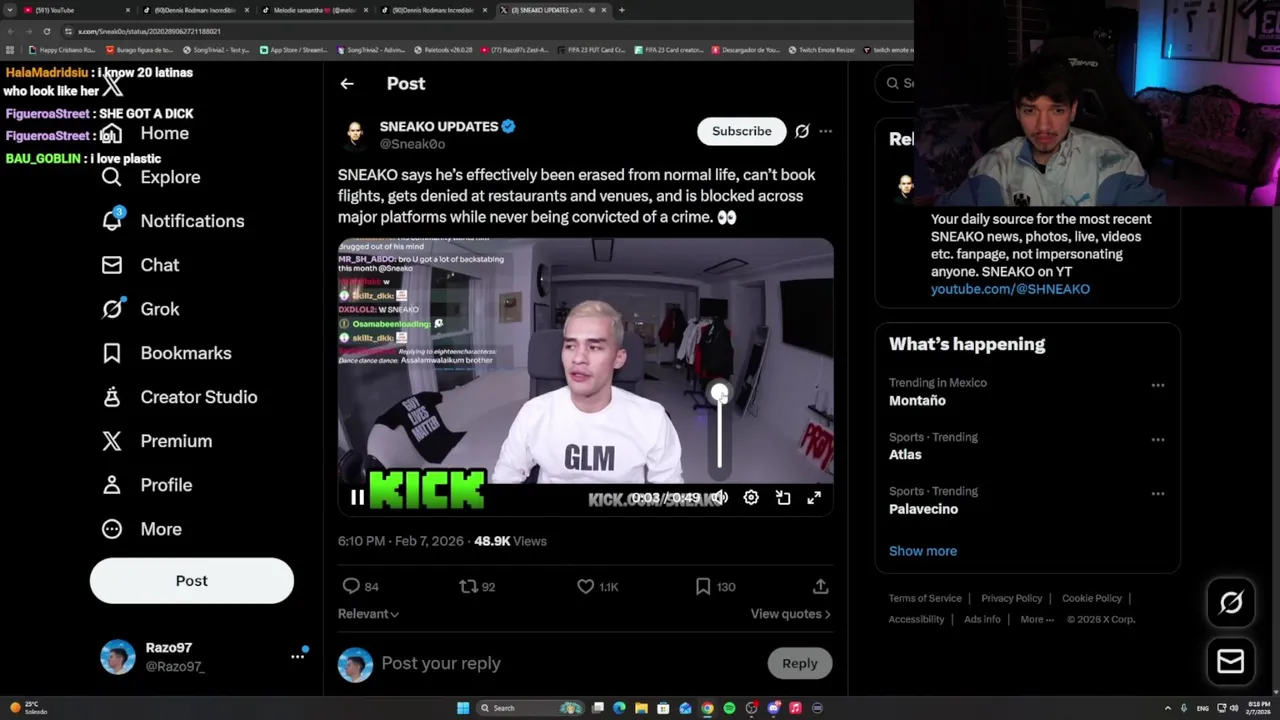
Task: Click the share post icon
Action: (x=820, y=587)
